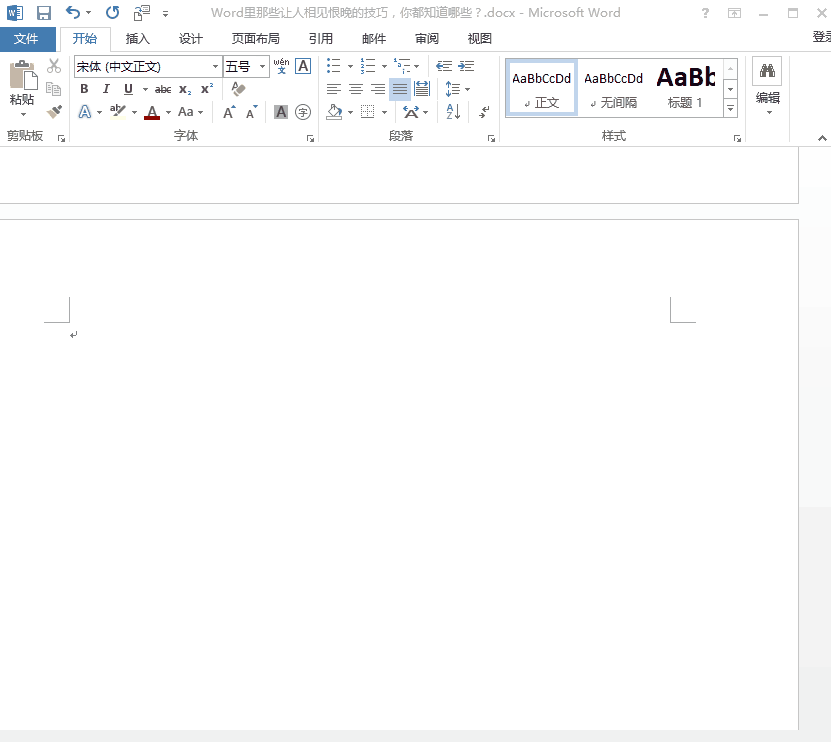
Task: Select the Format Painter brush
Action: click(x=54, y=111)
